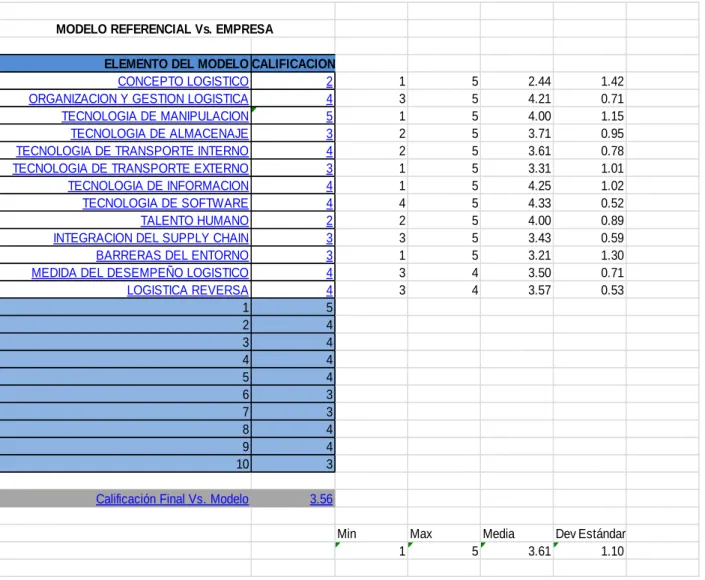This screenshot has width=705, height=580.
Task: Open the CONCEPTO LOGISTICO link
Action: click(183, 81)
